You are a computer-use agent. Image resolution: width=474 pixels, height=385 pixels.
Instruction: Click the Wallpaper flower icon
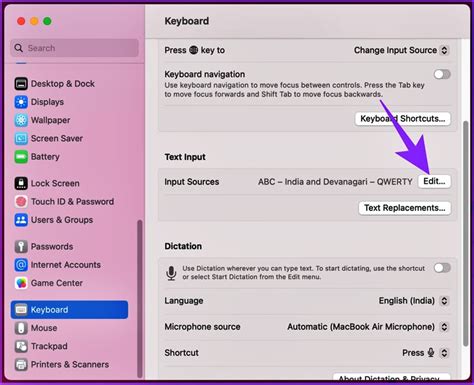click(21, 120)
